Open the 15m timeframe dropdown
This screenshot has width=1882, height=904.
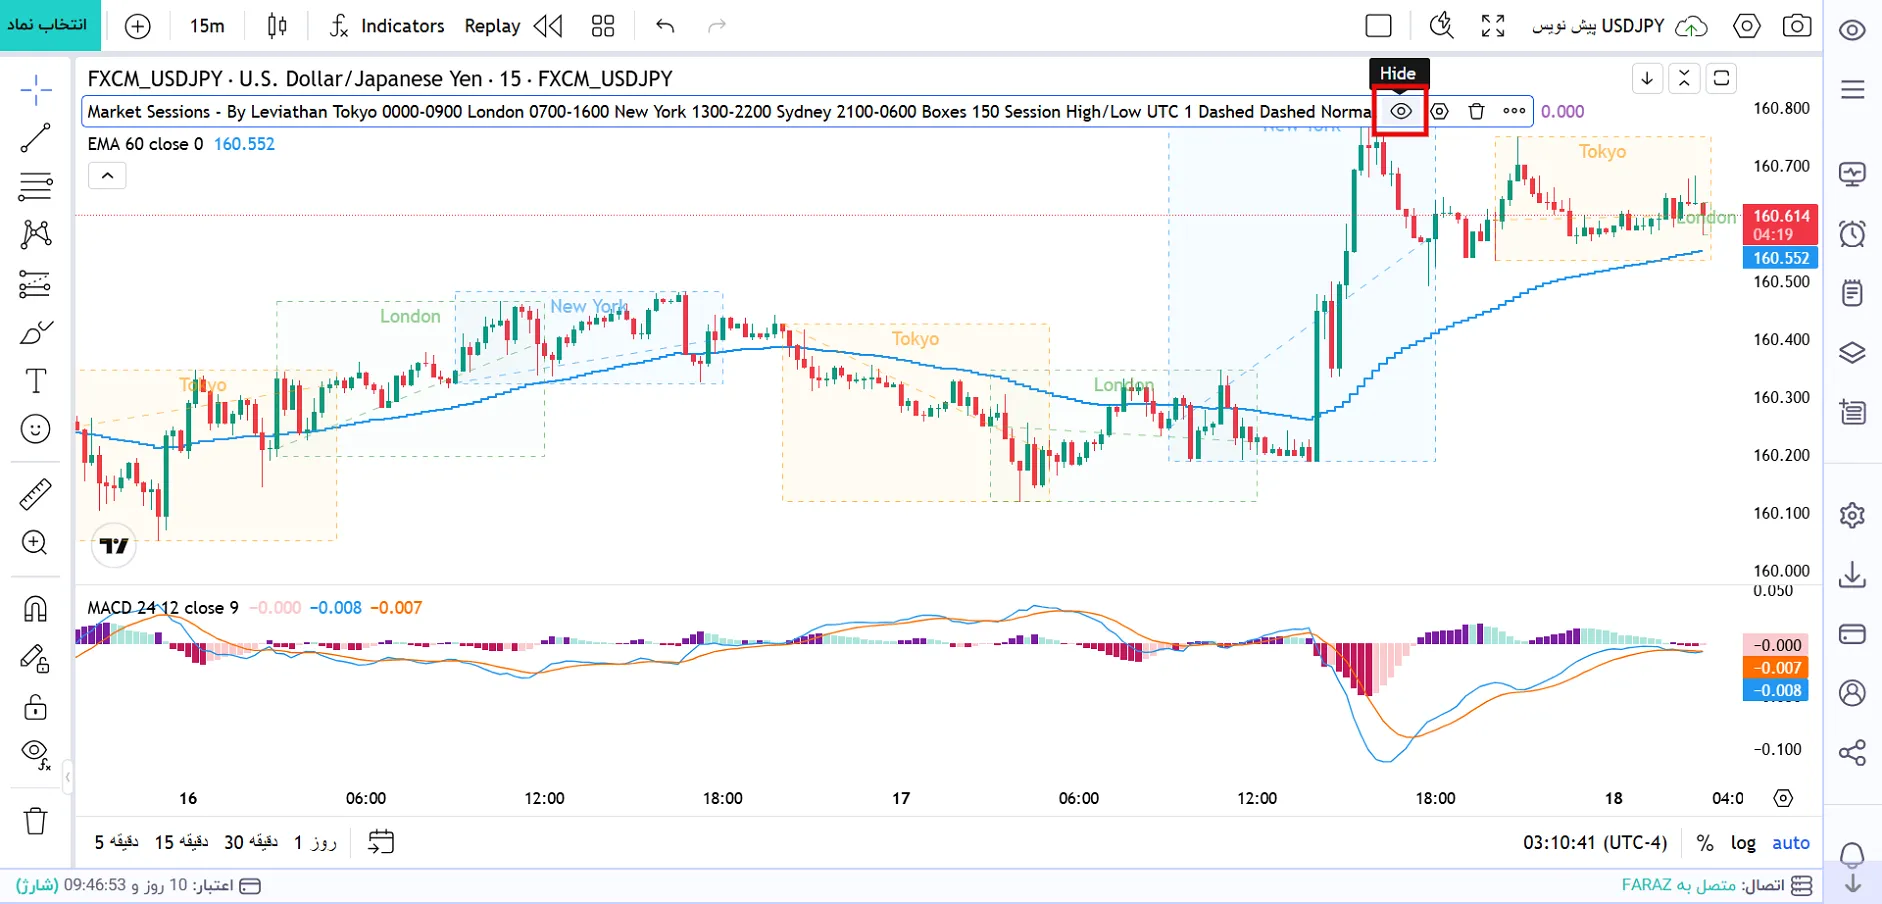click(x=207, y=26)
